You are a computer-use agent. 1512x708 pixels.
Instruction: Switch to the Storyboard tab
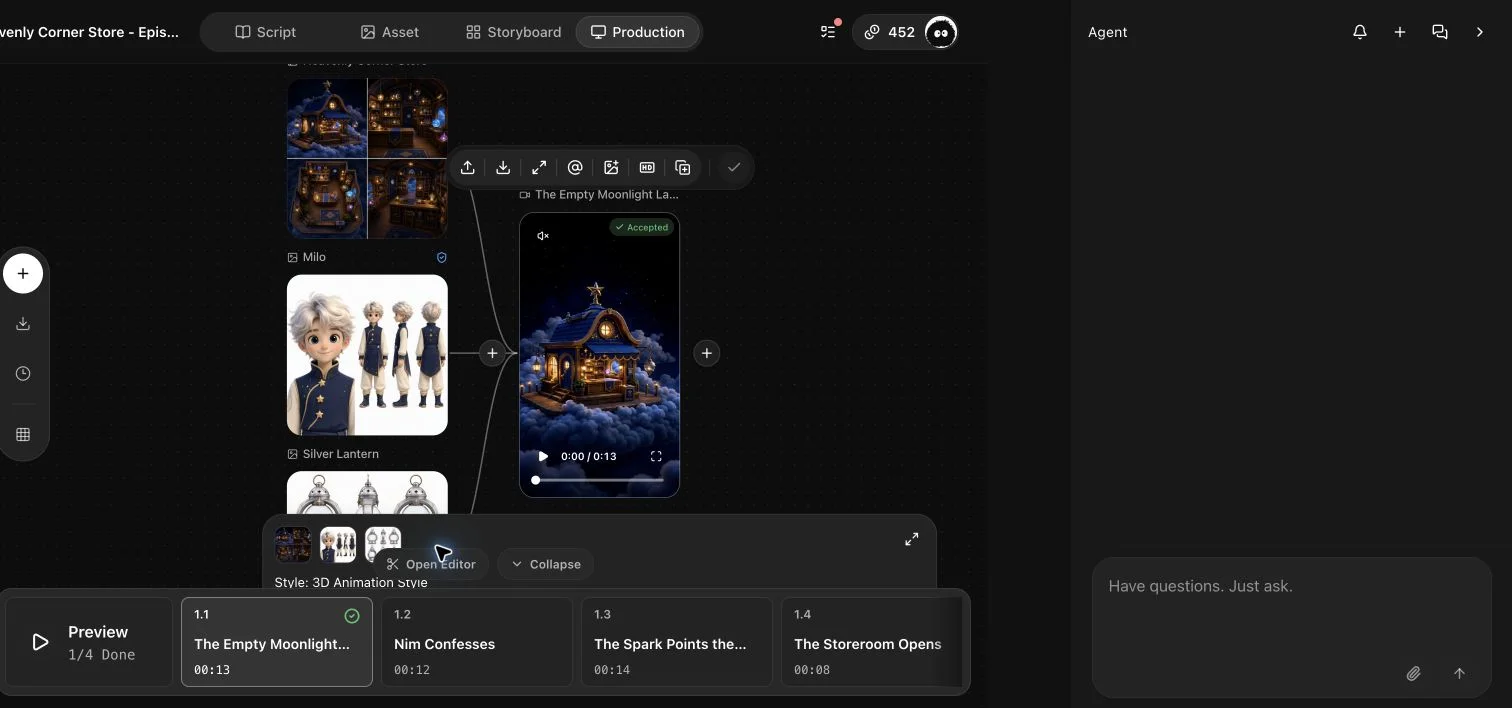pos(513,32)
